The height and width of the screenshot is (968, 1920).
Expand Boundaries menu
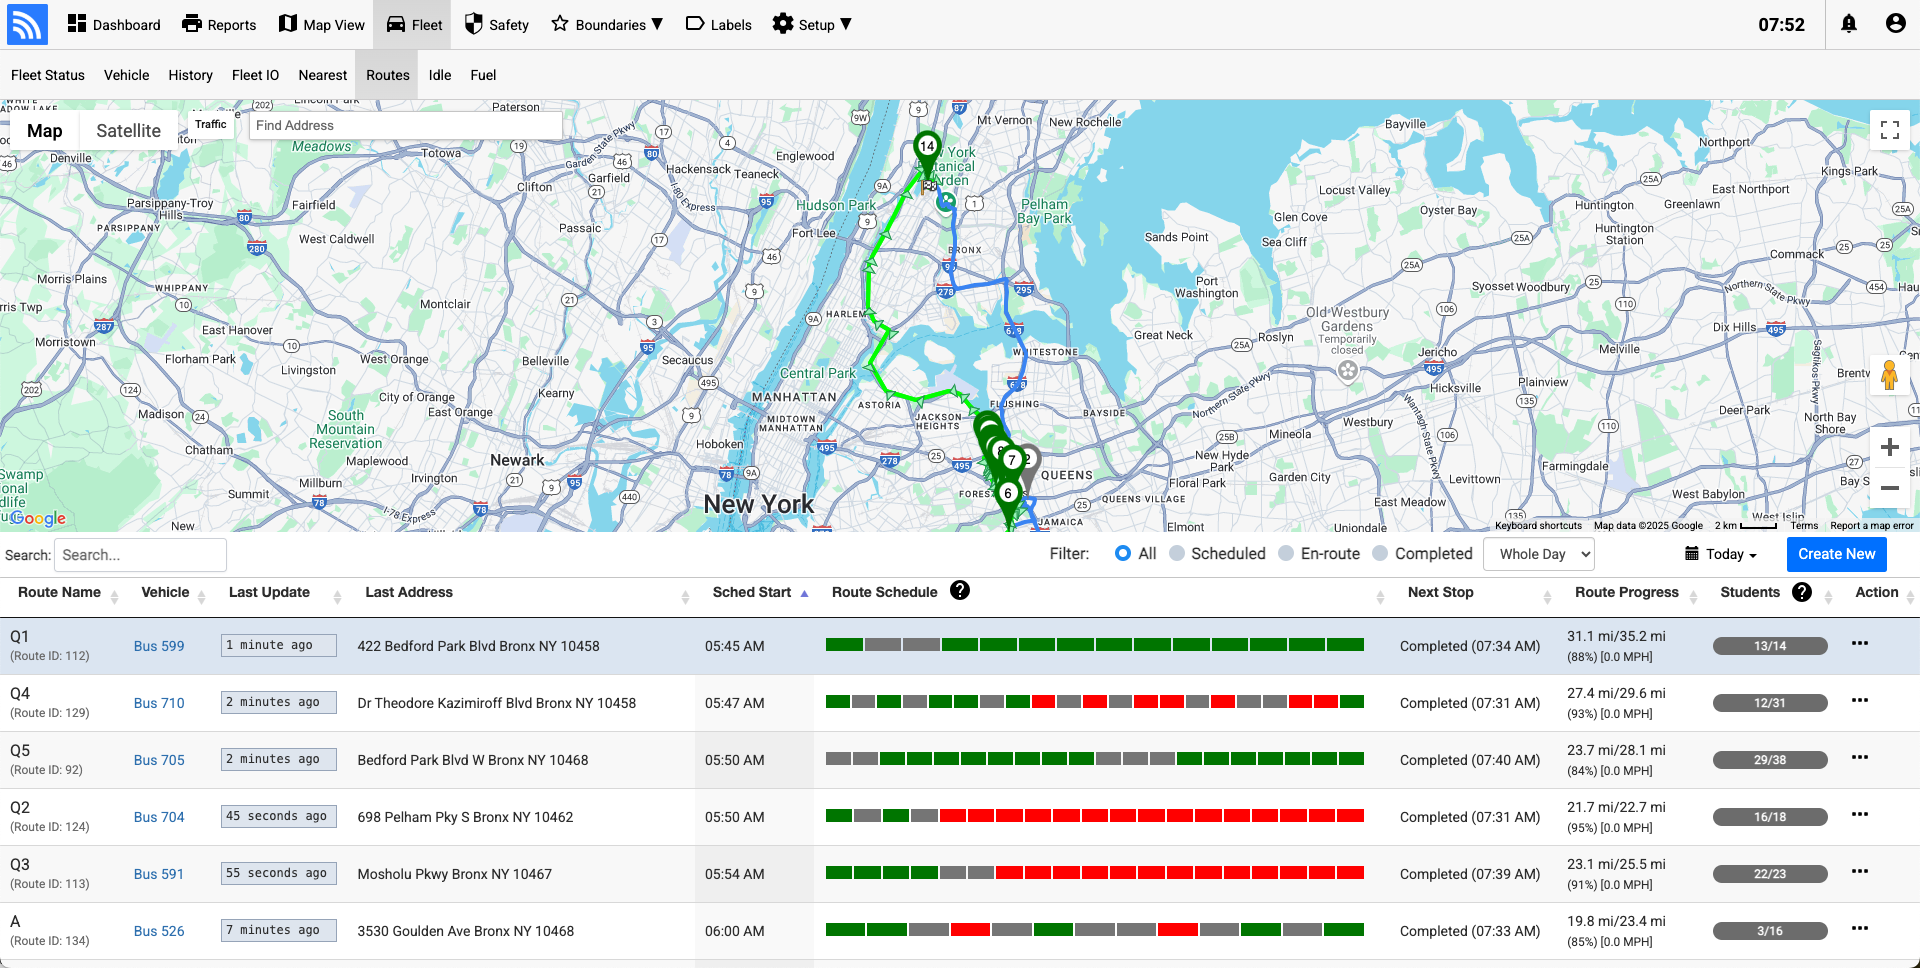(x=607, y=25)
